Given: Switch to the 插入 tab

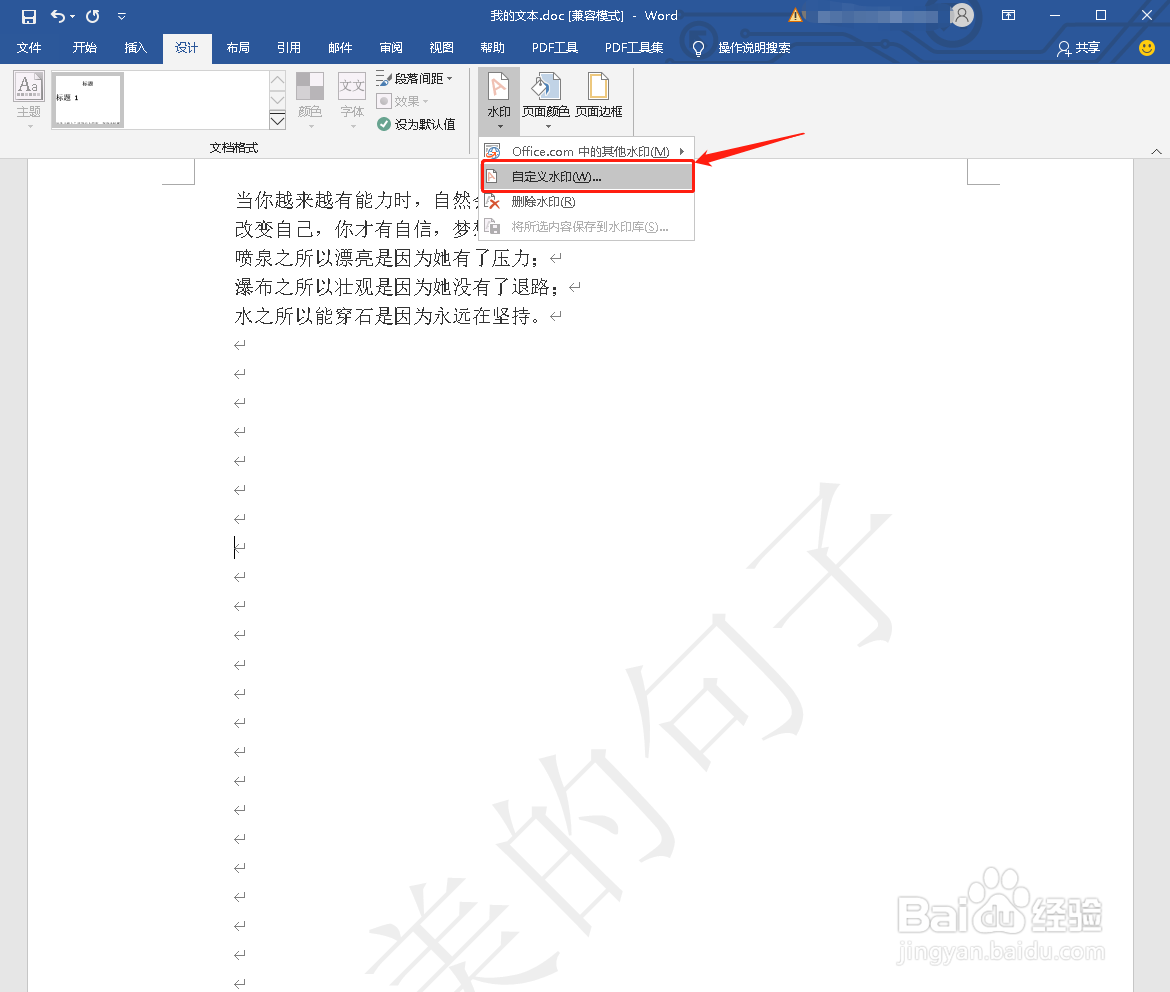Looking at the screenshot, I should click(x=135, y=48).
